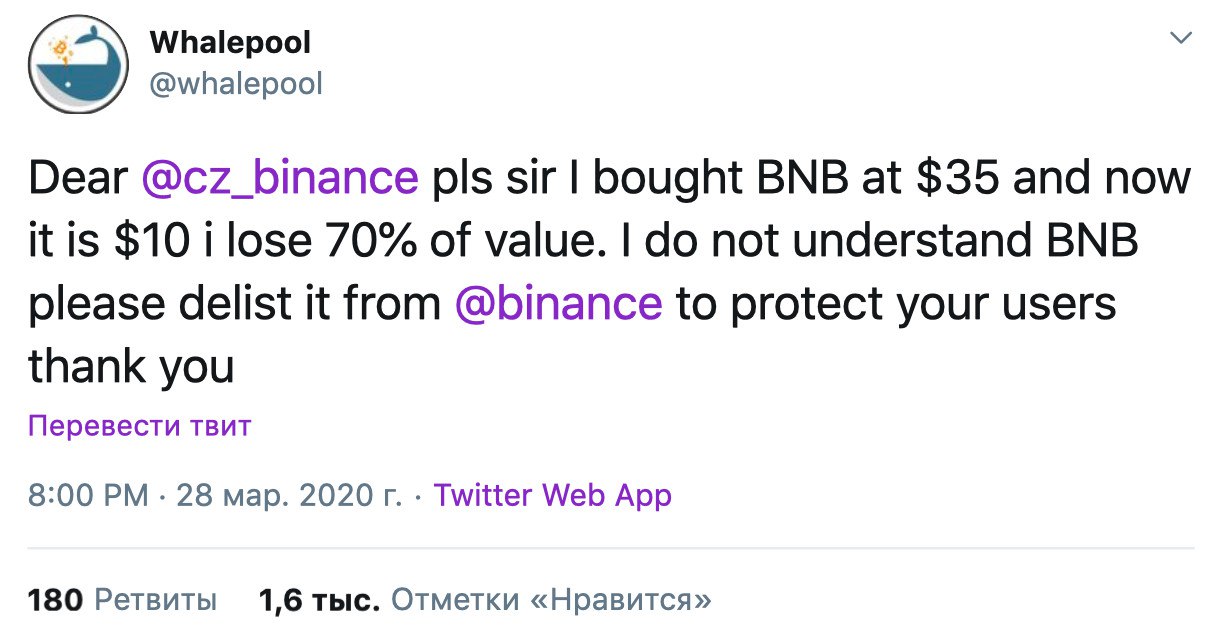Click "thank you" ending the tweet
Screen dimensions: 1218x638
[131, 366]
